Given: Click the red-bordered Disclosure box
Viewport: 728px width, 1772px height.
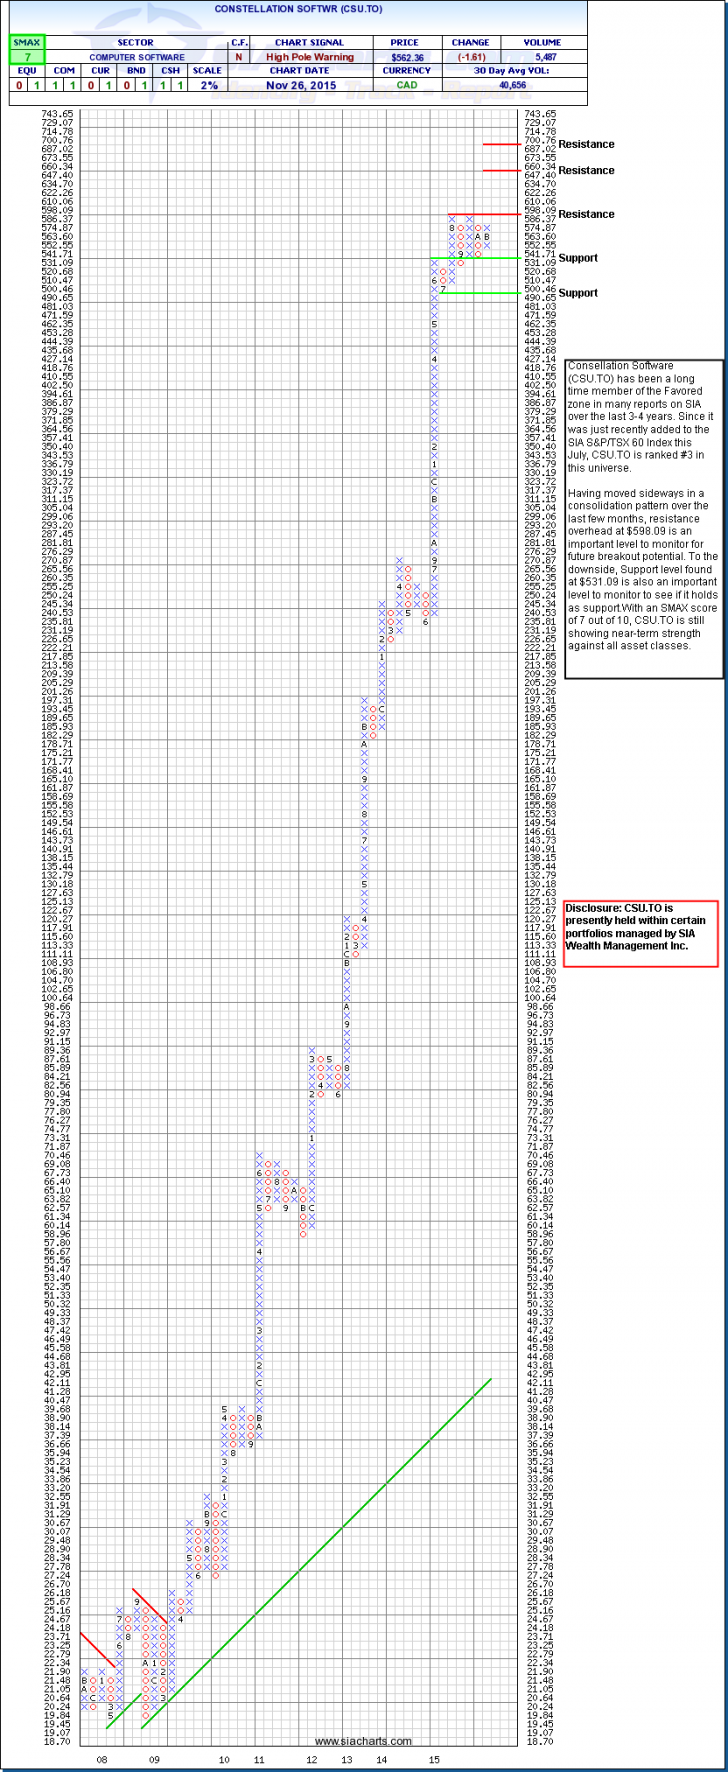Looking at the screenshot, I should pyautogui.click(x=641, y=933).
